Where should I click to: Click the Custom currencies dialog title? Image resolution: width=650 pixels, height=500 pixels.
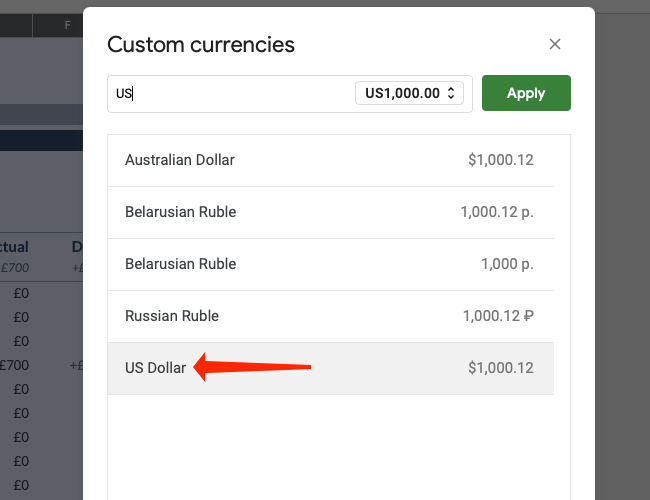point(201,44)
